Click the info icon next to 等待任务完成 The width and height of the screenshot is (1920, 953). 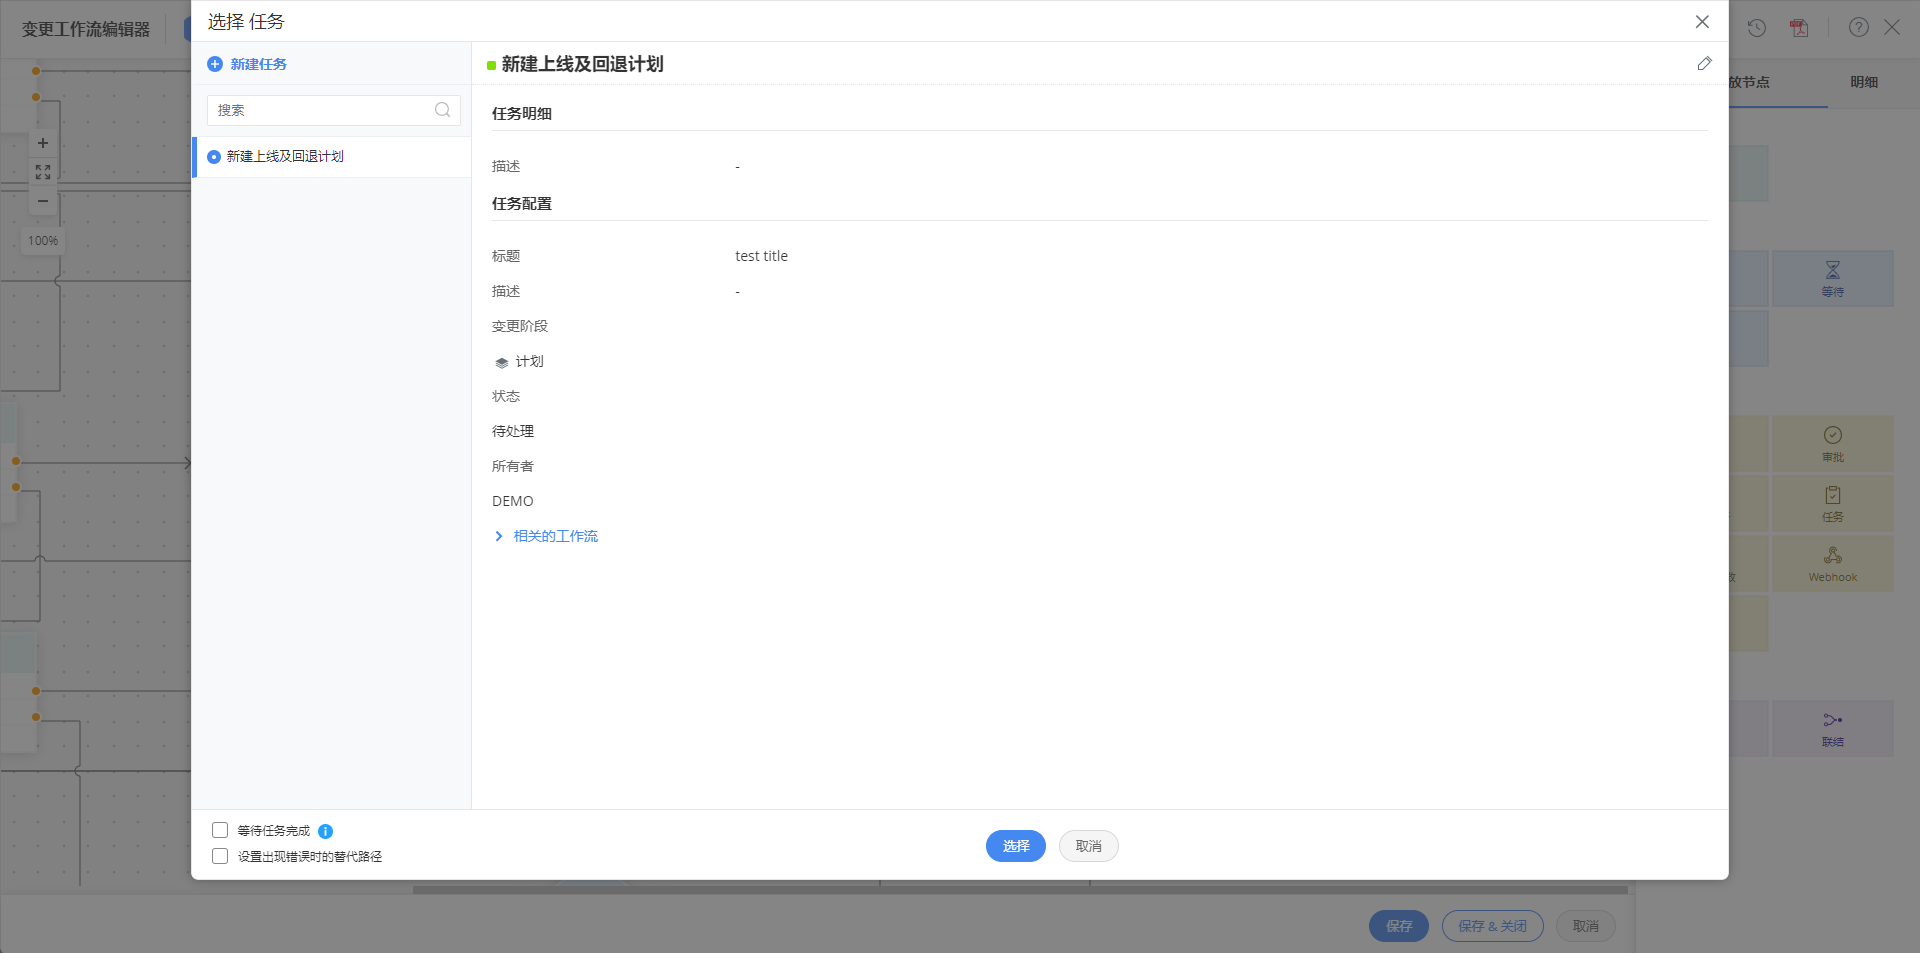tap(325, 831)
